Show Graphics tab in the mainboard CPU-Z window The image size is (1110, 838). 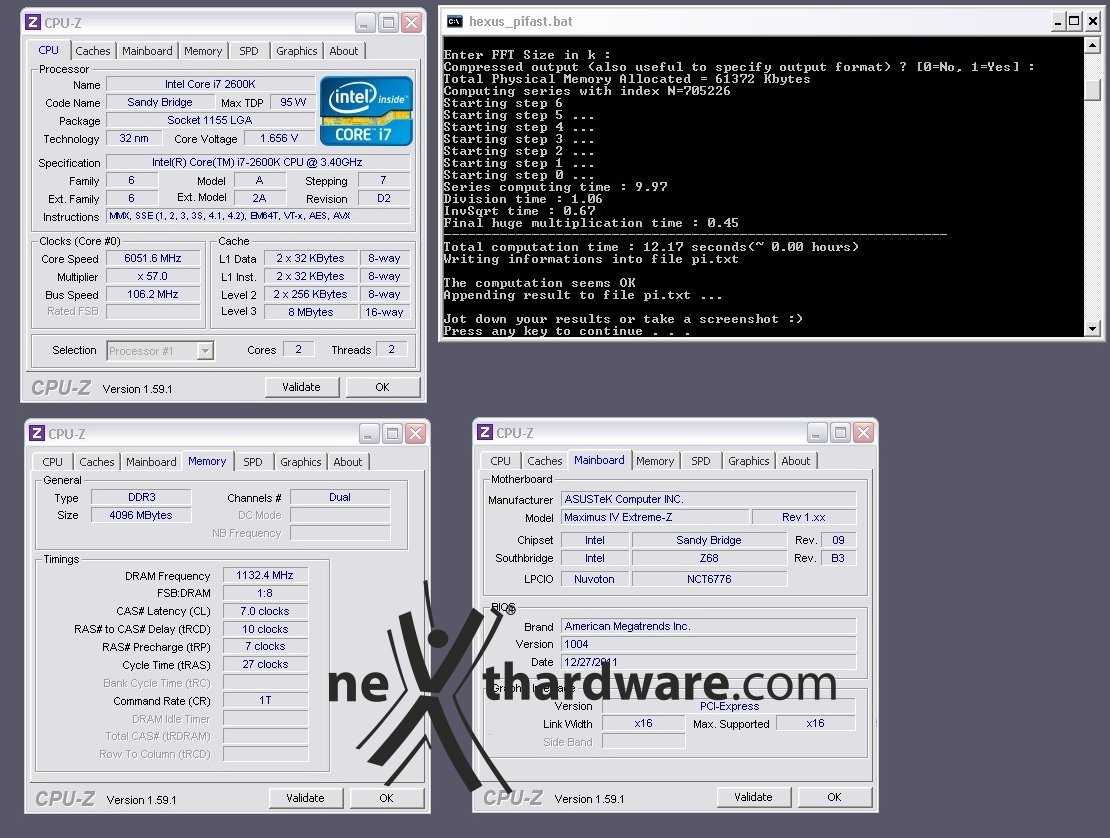[x=749, y=461]
